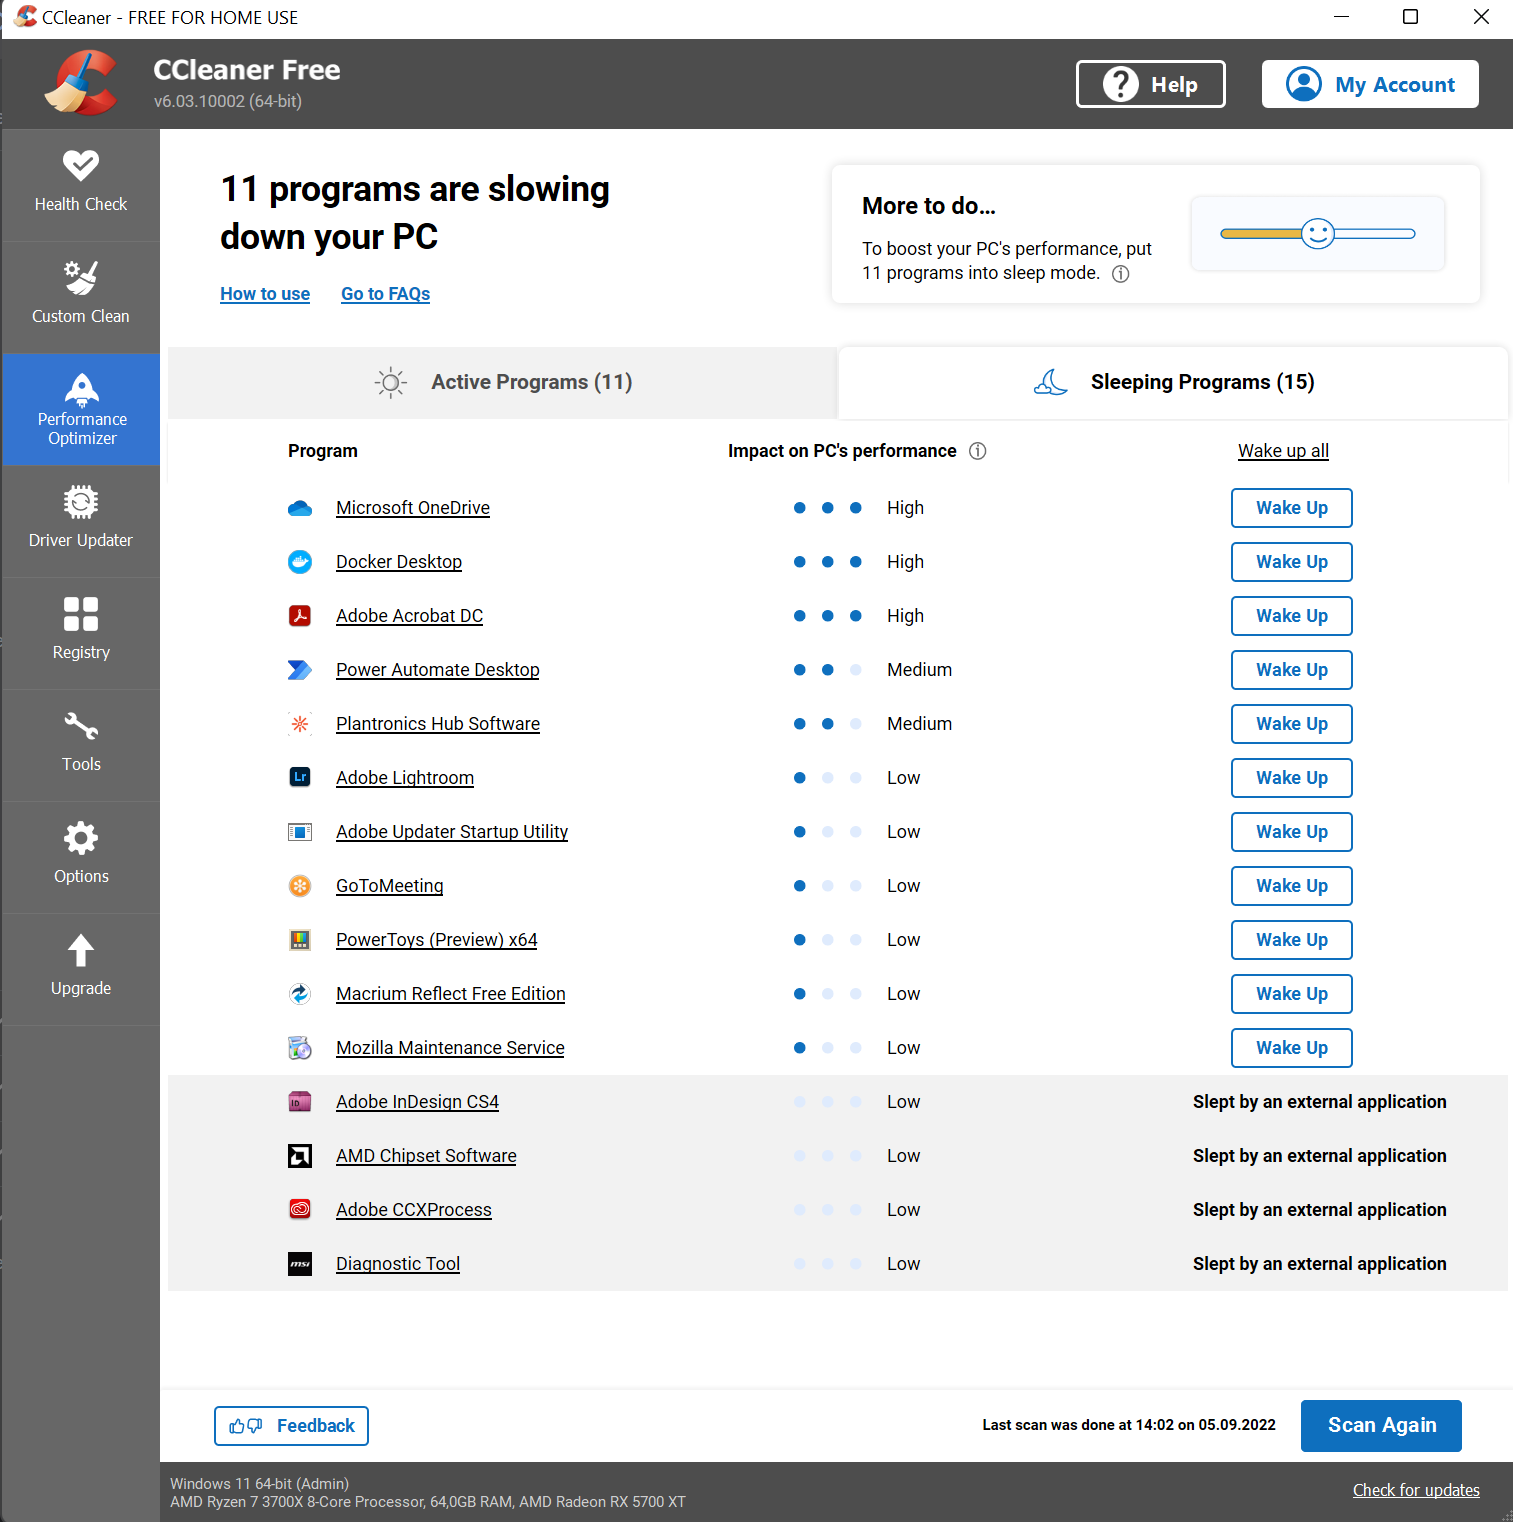The width and height of the screenshot is (1513, 1522).
Task: Wake up Docker Desktop
Action: [x=1292, y=562]
